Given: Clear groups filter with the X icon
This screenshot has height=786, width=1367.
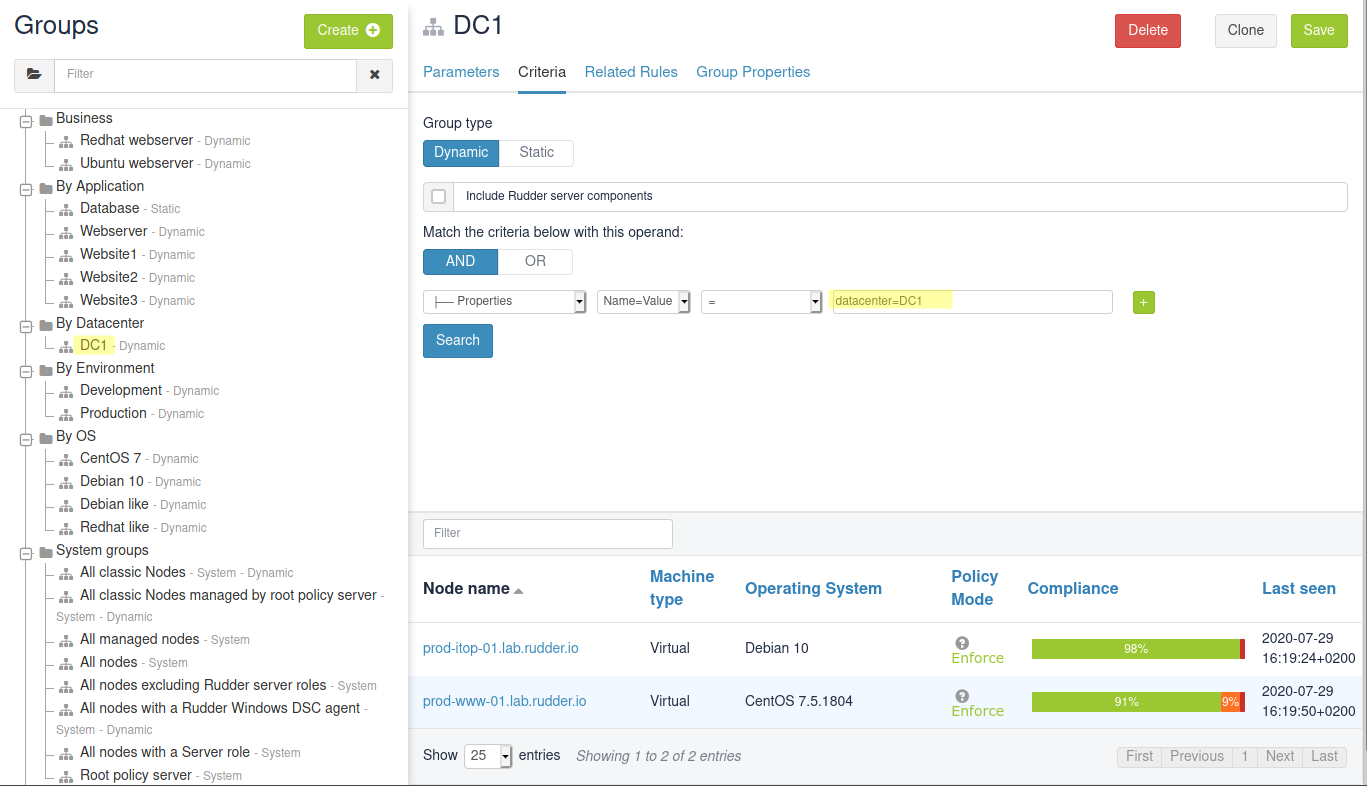Looking at the screenshot, I should pos(375,75).
